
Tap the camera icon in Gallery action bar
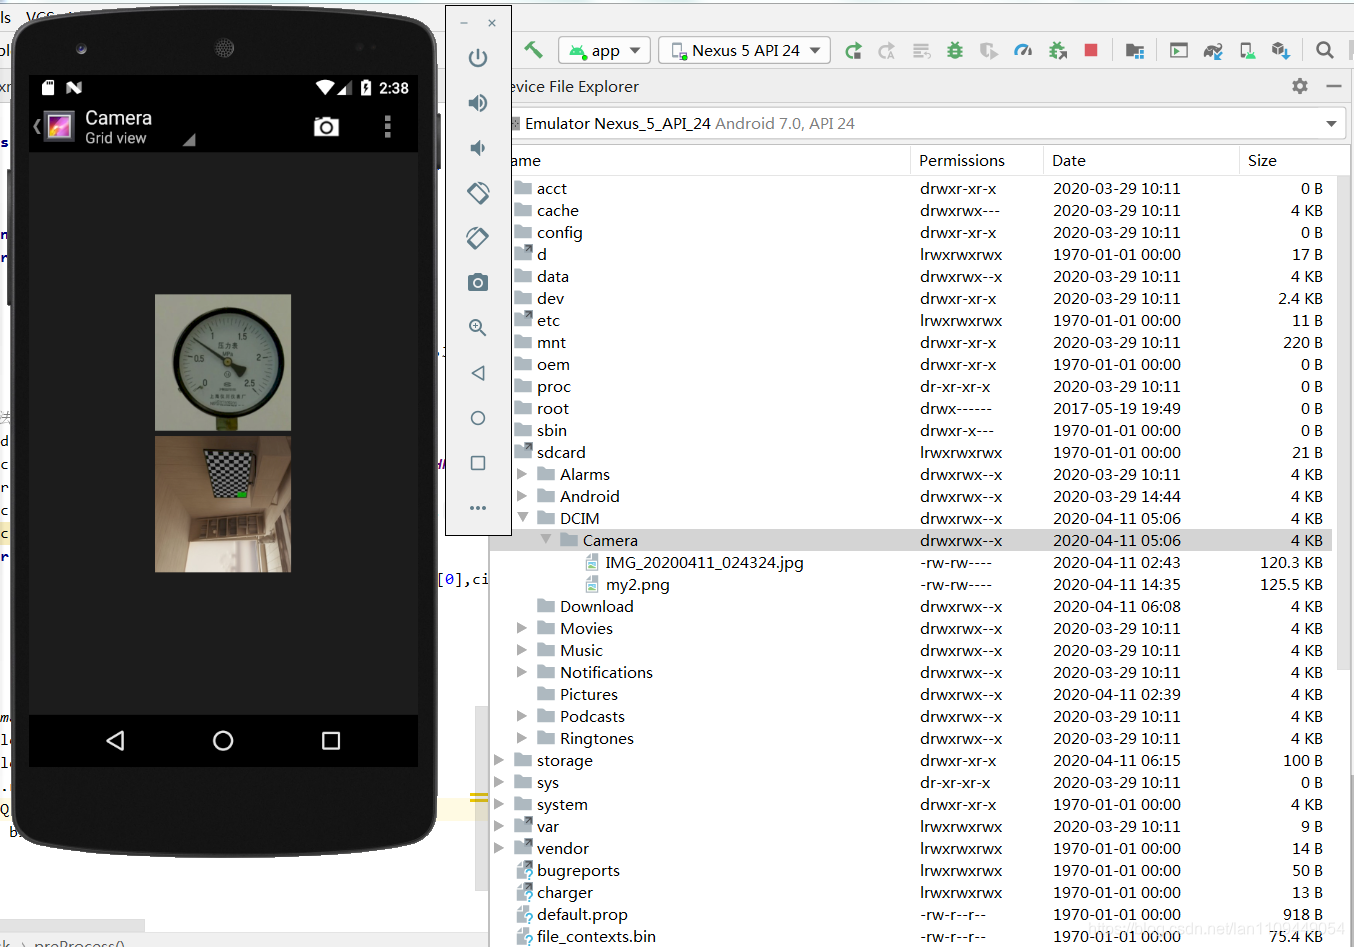pyautogui.click(x=326, y=127)
